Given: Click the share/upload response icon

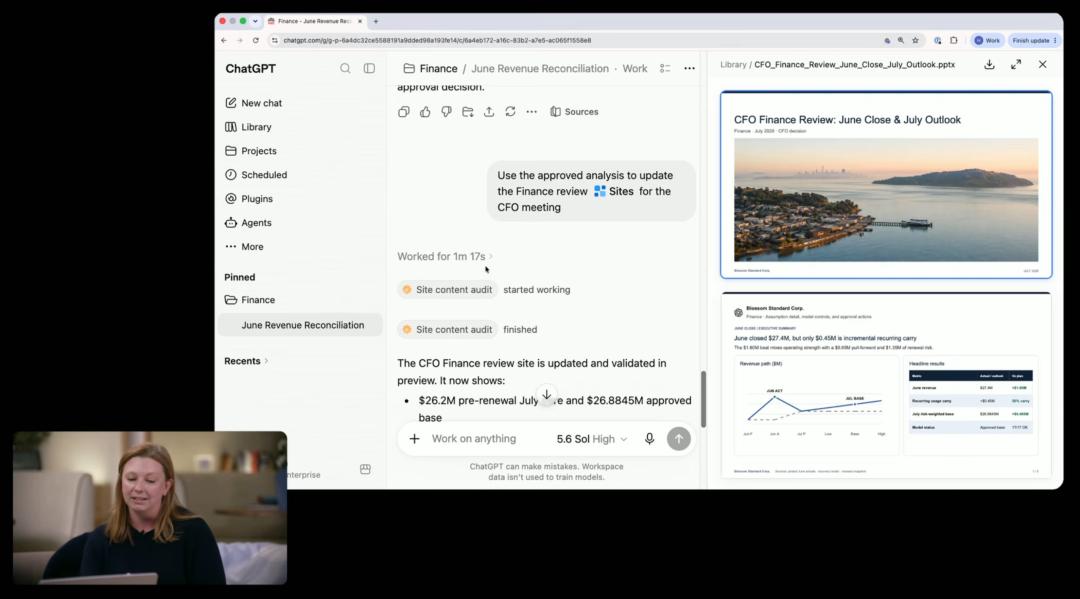Looking at the screenshot, I should [x=489, y=112].
